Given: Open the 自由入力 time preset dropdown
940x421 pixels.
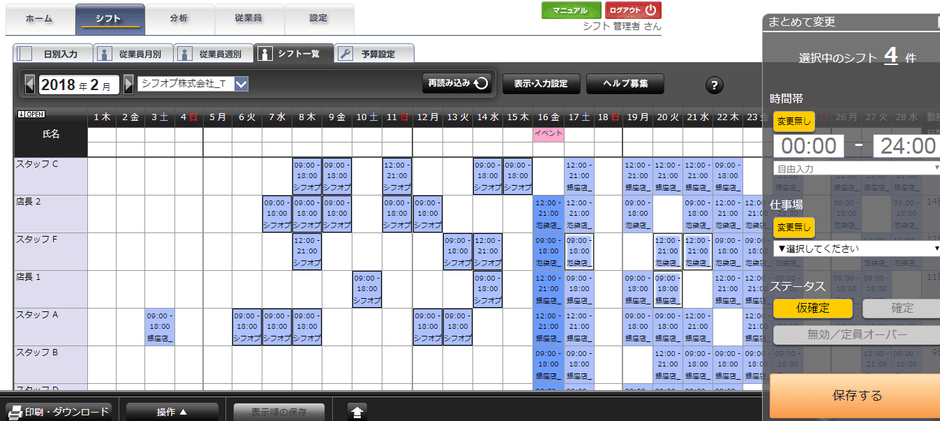Looking at the screenshot, I should 857,169.
